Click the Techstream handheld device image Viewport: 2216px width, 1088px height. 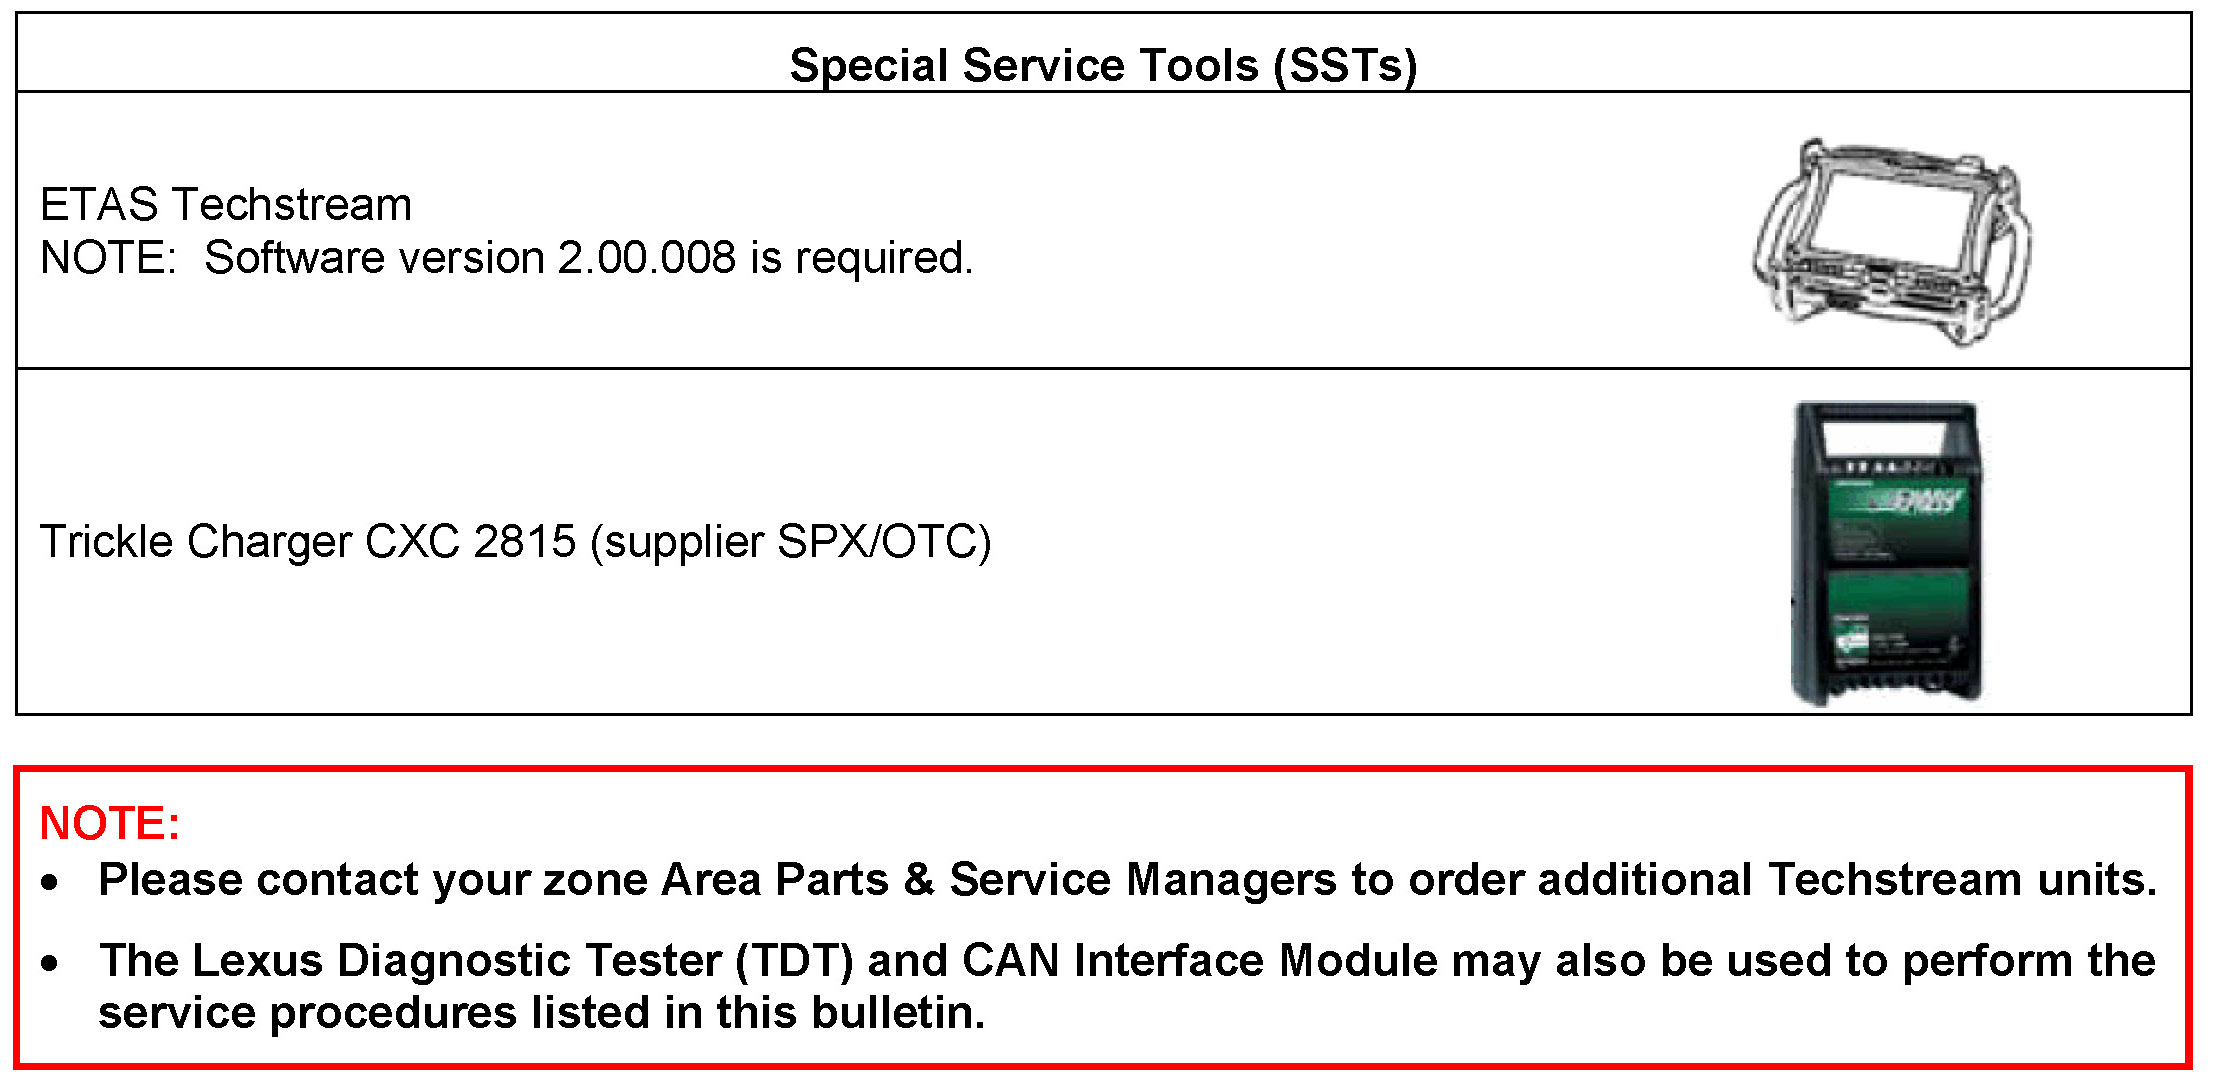click(x=1890, y=242)
